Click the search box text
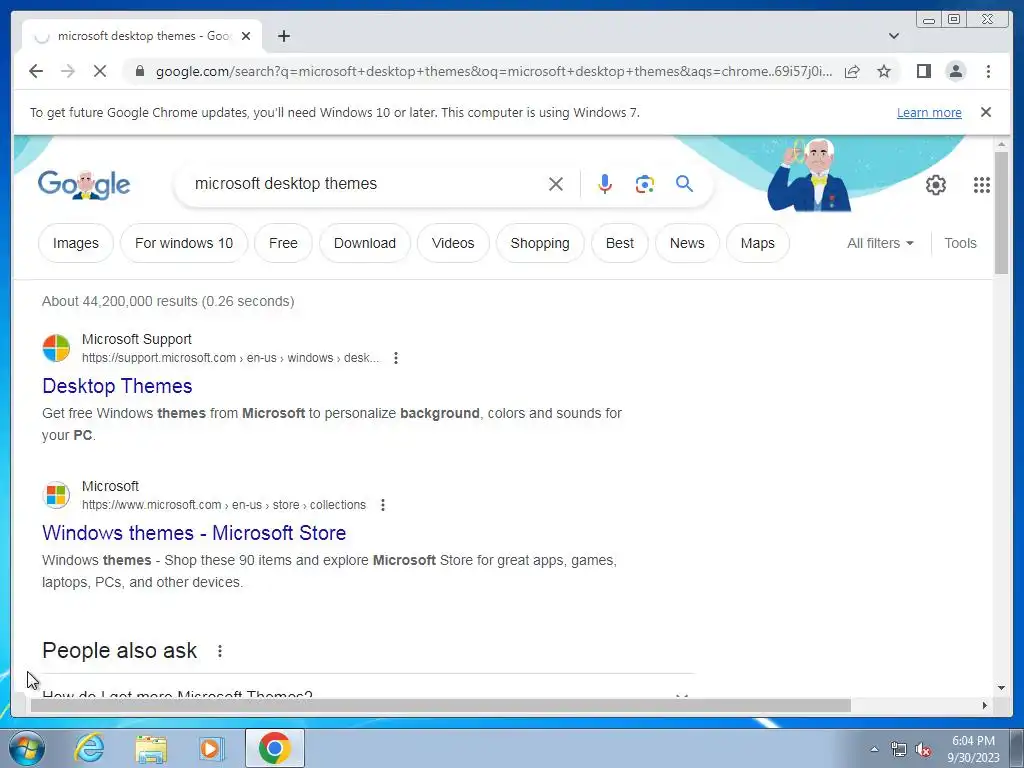1024x768 pixels. [x=285, y=184]
